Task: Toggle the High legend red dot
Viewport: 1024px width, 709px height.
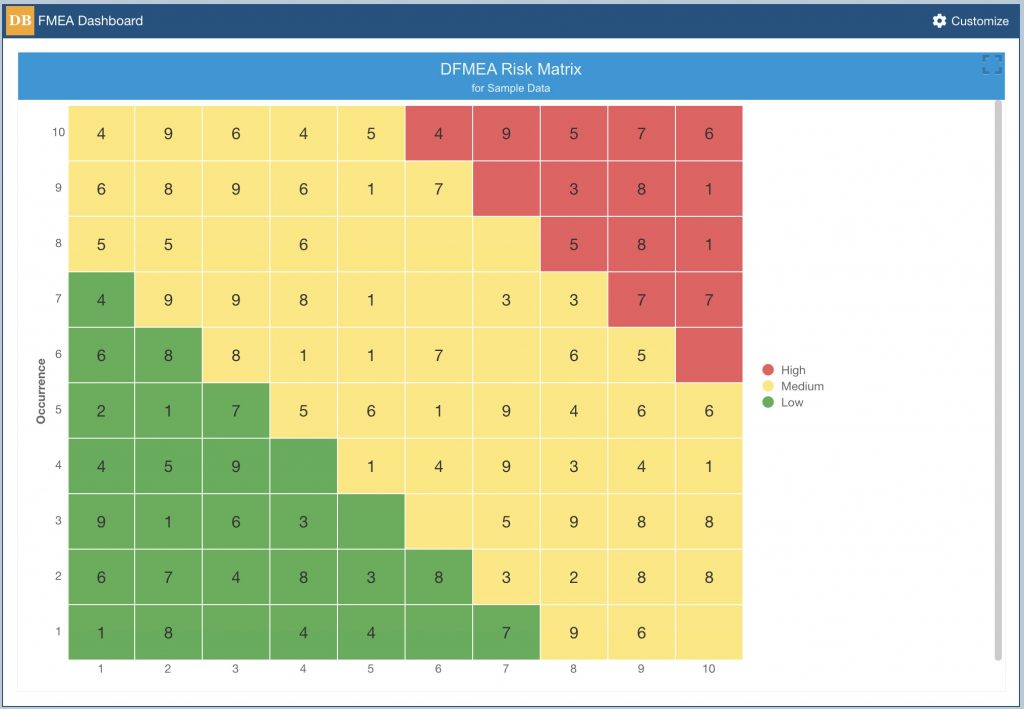Action: pos(768,370)
